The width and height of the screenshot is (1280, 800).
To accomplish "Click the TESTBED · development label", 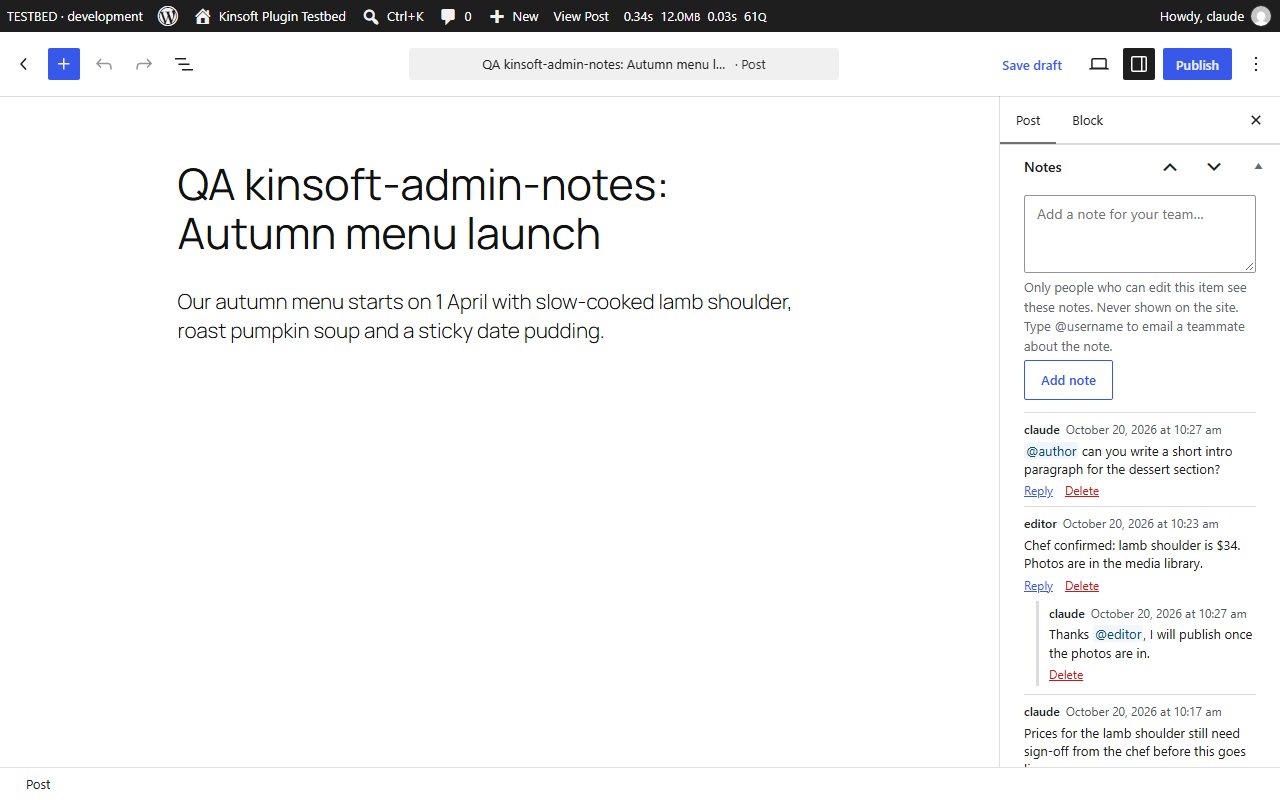I will (x=75, y=16).
